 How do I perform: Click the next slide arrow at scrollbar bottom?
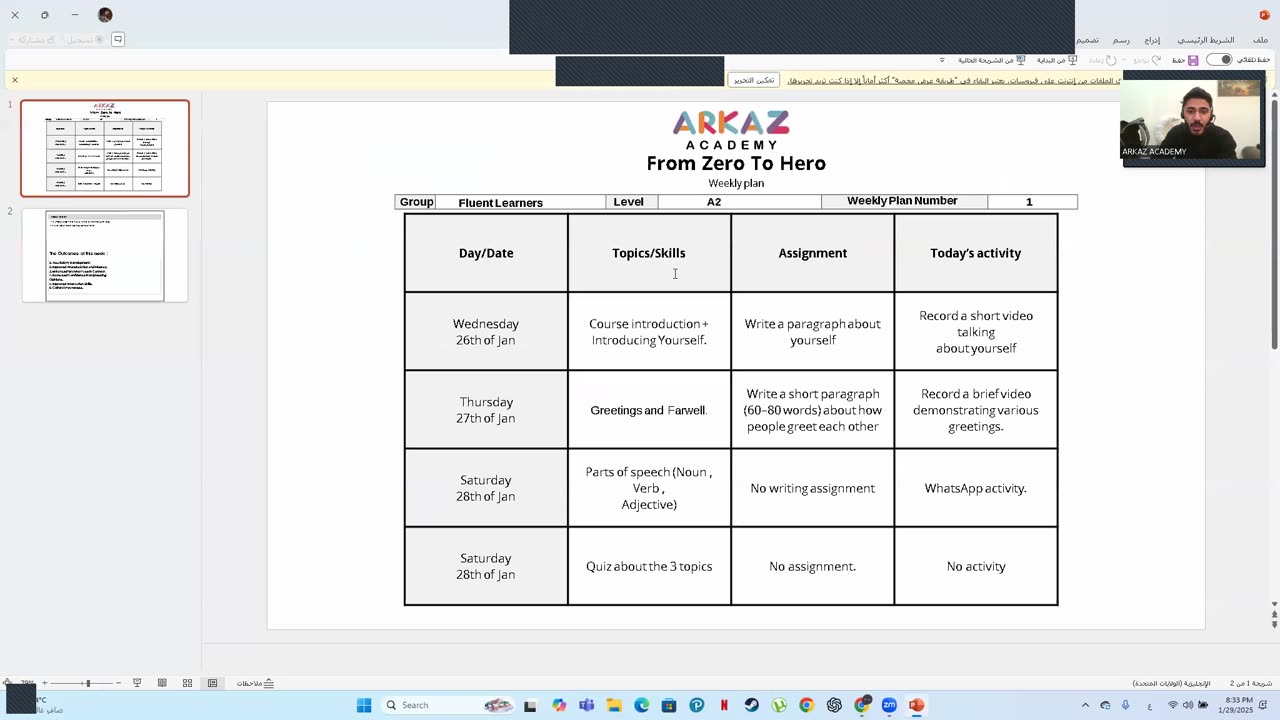coord(1274,625)
